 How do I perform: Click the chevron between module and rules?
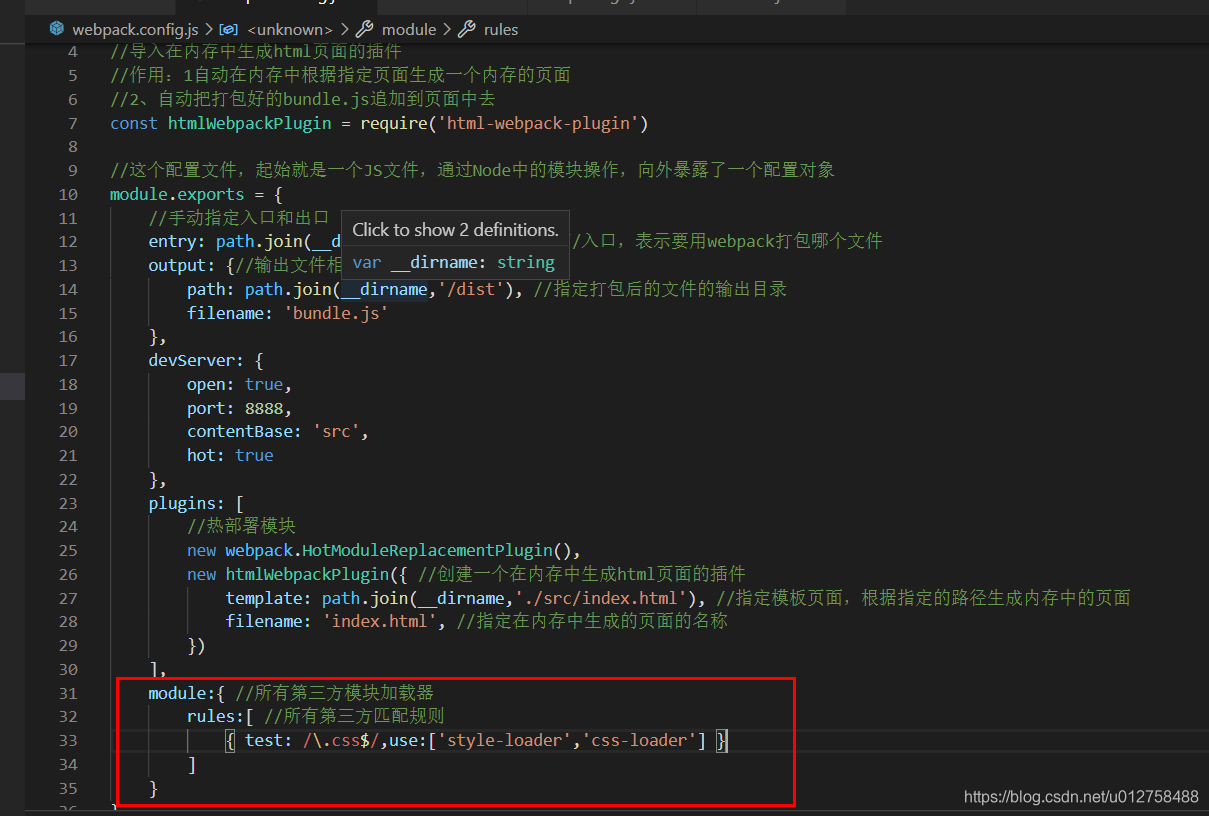(x=445, y=29)
